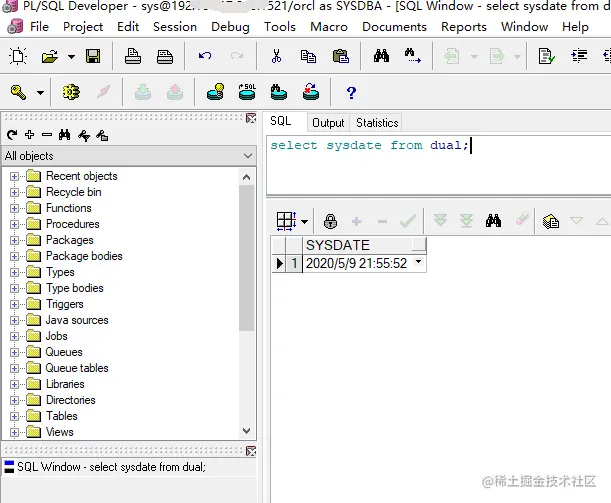The width and height of the screenshot is (611, 503).
Task: Click the SQL database icon
Action: click(247, 92)
